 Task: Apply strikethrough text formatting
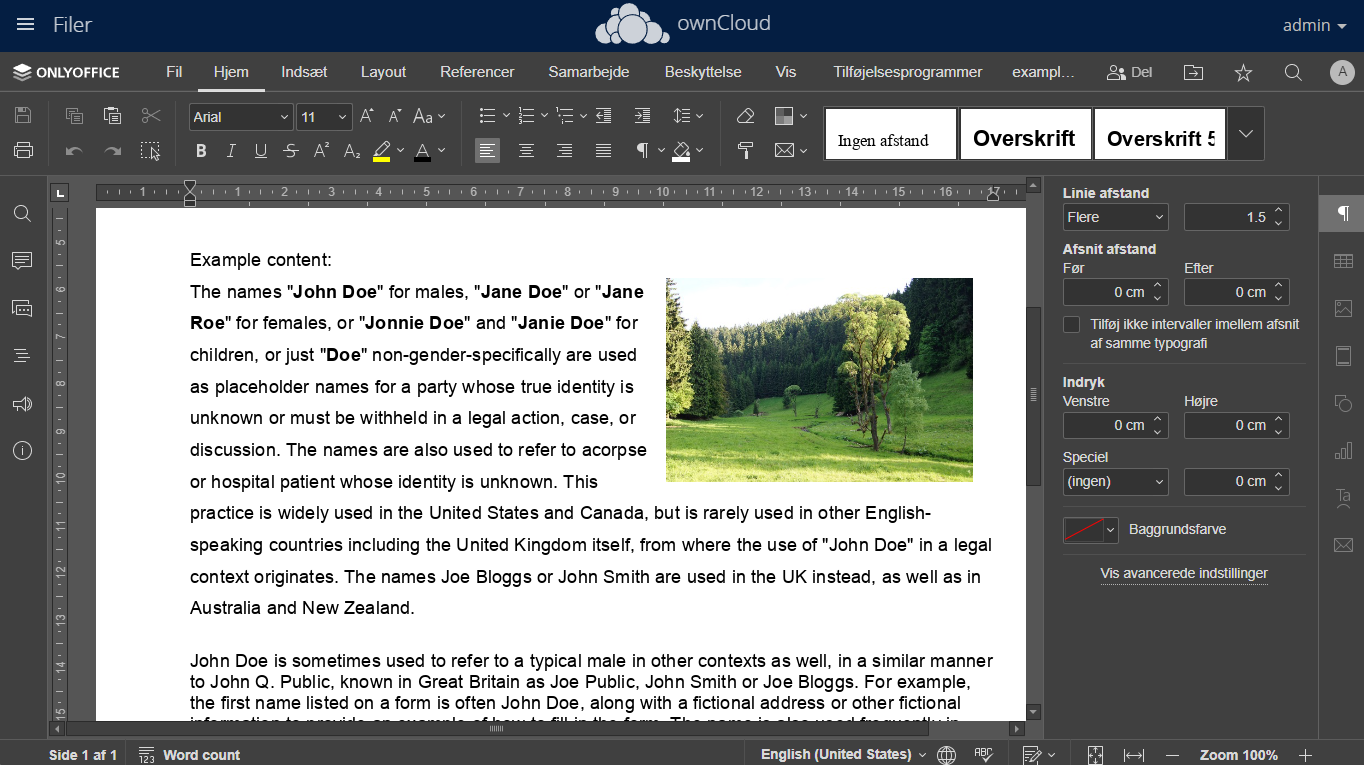click(291, 151)
